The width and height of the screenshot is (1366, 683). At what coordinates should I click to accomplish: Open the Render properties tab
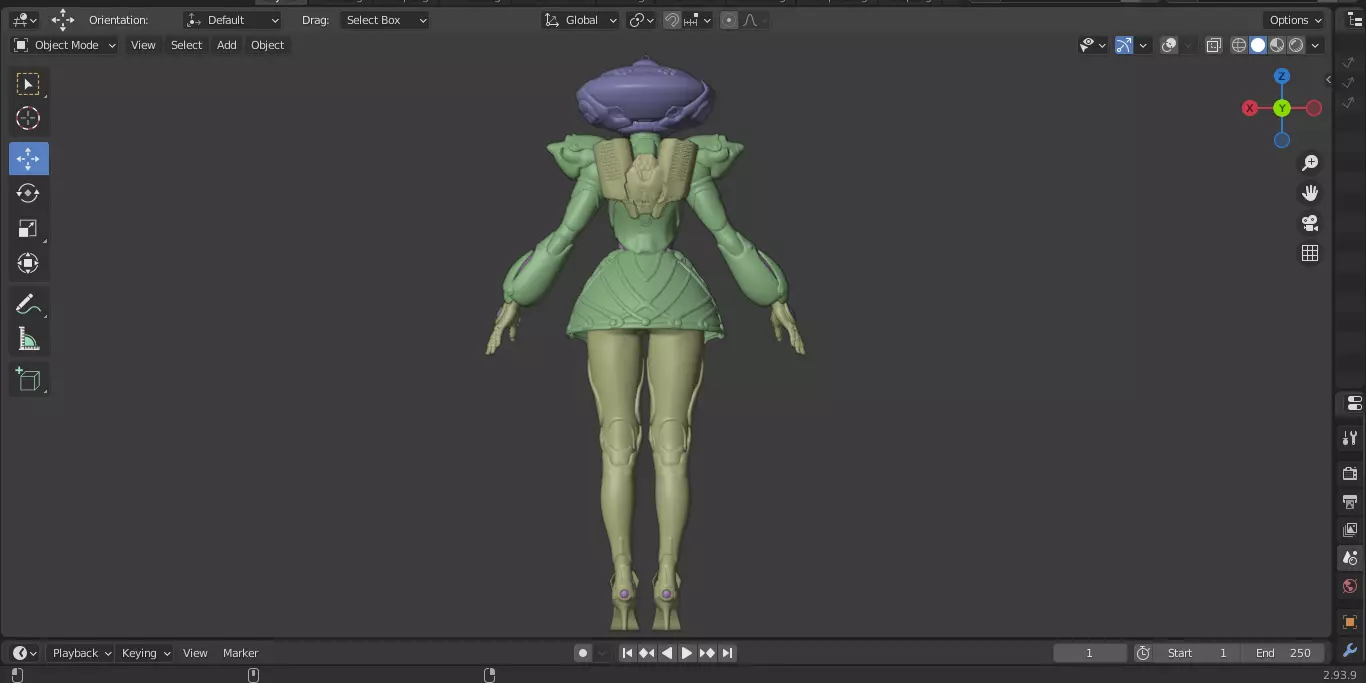pyautogui.click(x=1350, y=473)
